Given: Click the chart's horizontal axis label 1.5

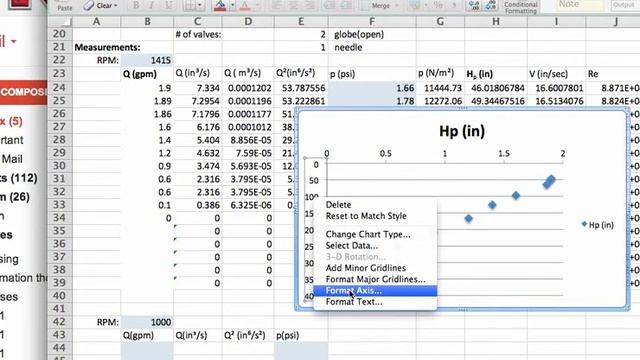Looking at the screenshot, I should [x=504, y=153].
